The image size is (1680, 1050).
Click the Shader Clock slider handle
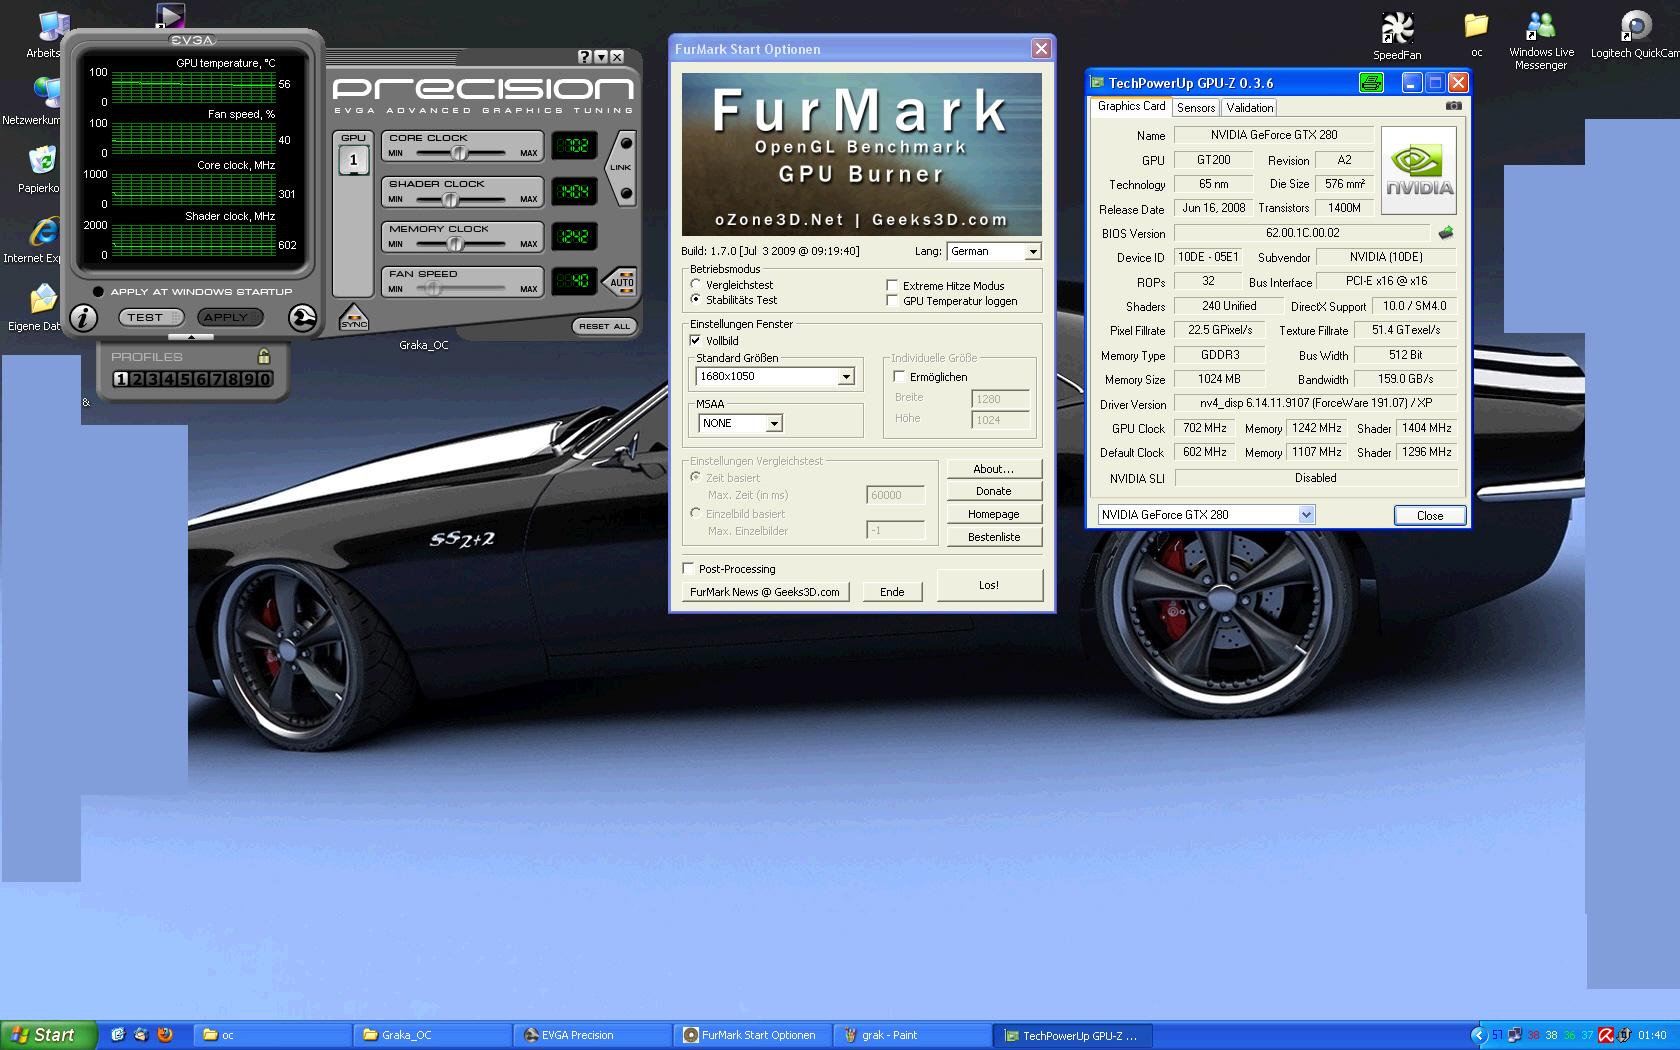coord(451,199)
